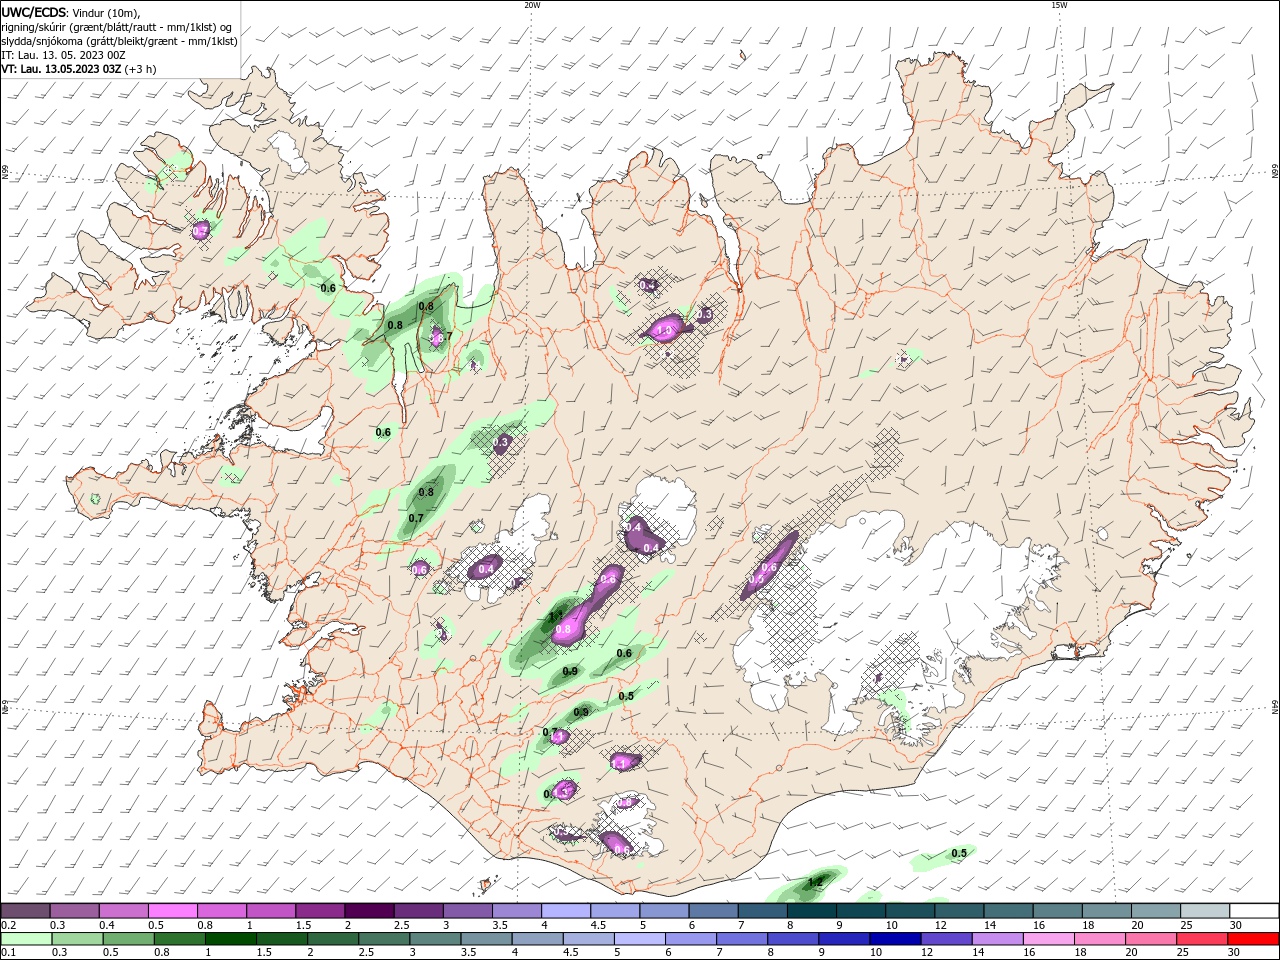The height and width of the screenshot is (960, 1280).
Task: Pick the darkest purple snow swatch at 2
Action: 369,911
